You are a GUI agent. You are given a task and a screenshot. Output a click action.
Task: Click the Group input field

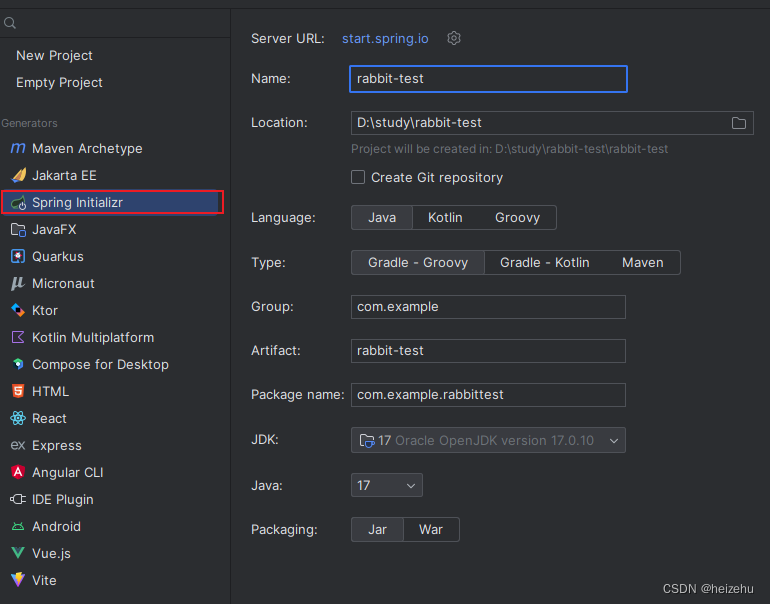[488, 307]
